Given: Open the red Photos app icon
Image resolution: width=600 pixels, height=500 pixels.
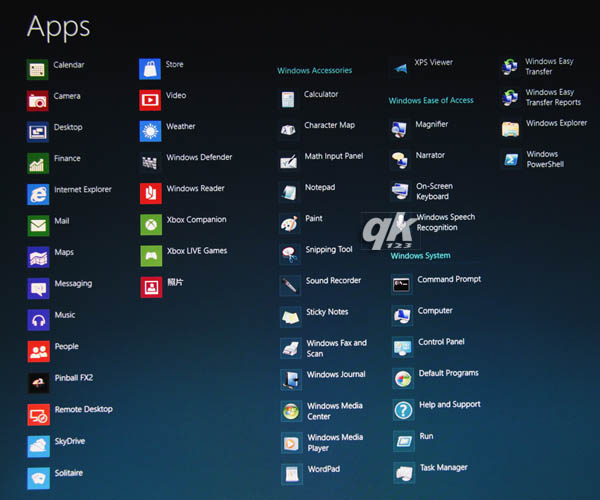Looking at the screenshot, I should coord(151,287).
